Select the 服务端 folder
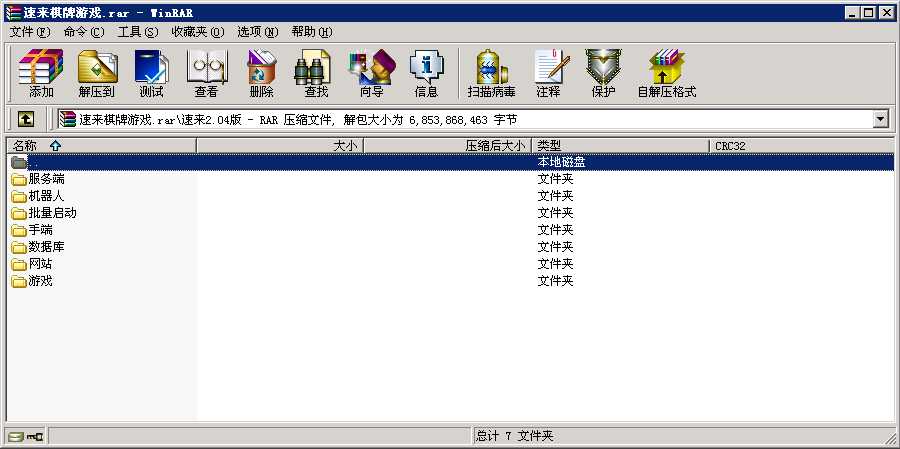The height and width of the screenshot is (449, 900). (46, 179)
